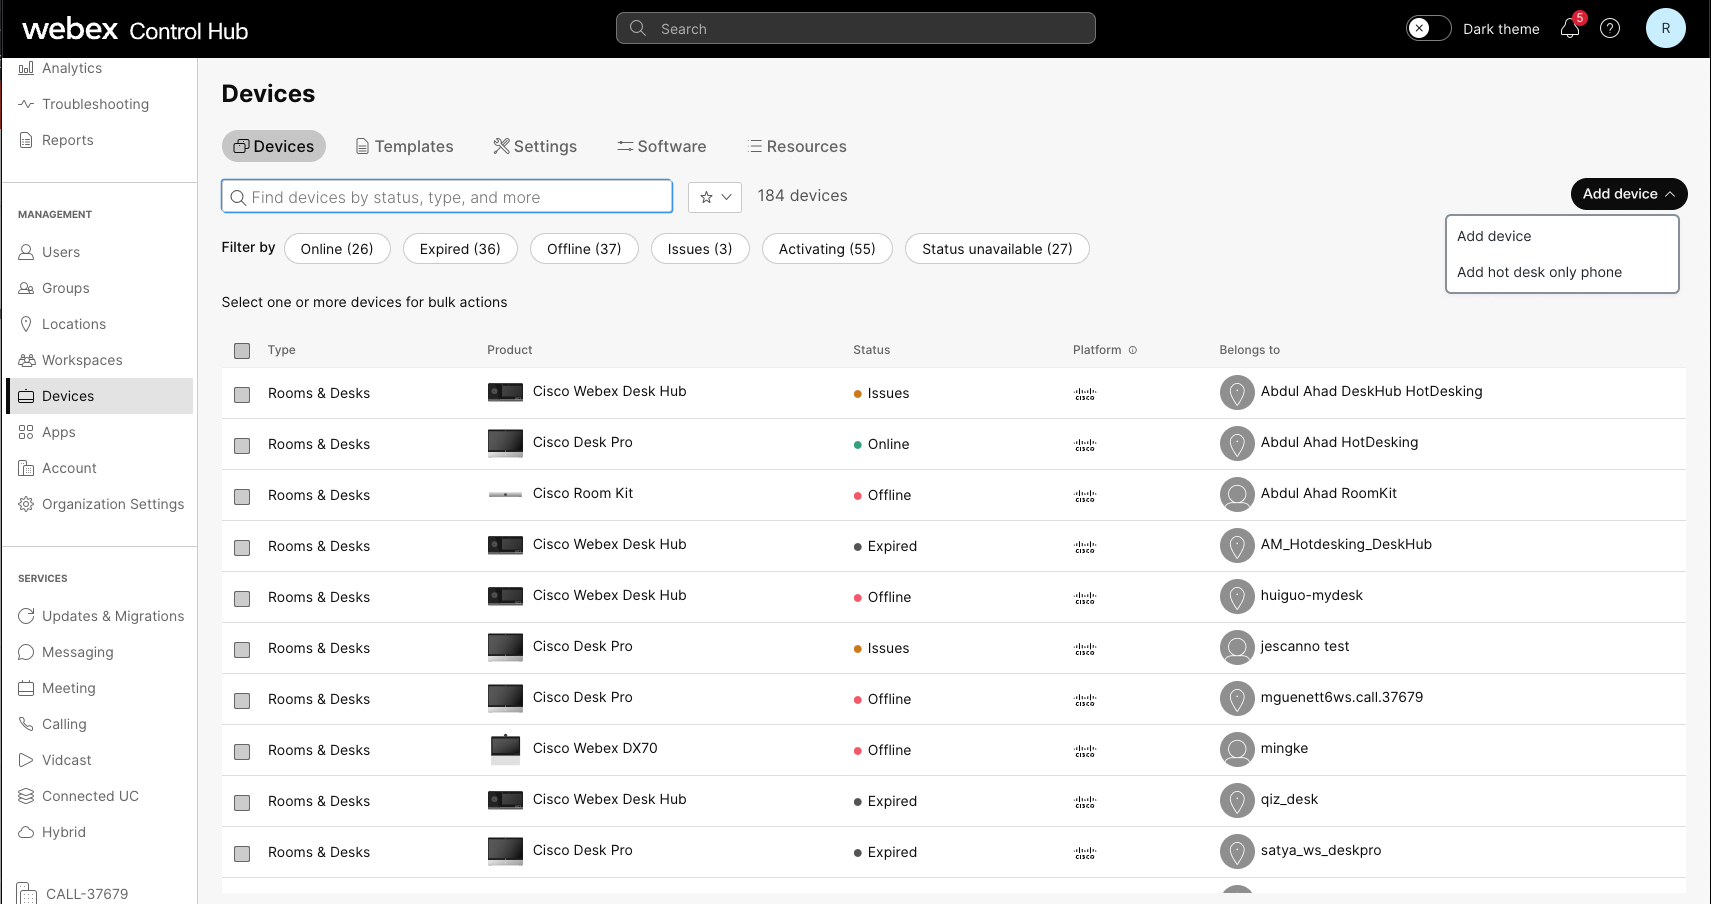
Task: Click the Account building icon
Action: coord(26,468)
